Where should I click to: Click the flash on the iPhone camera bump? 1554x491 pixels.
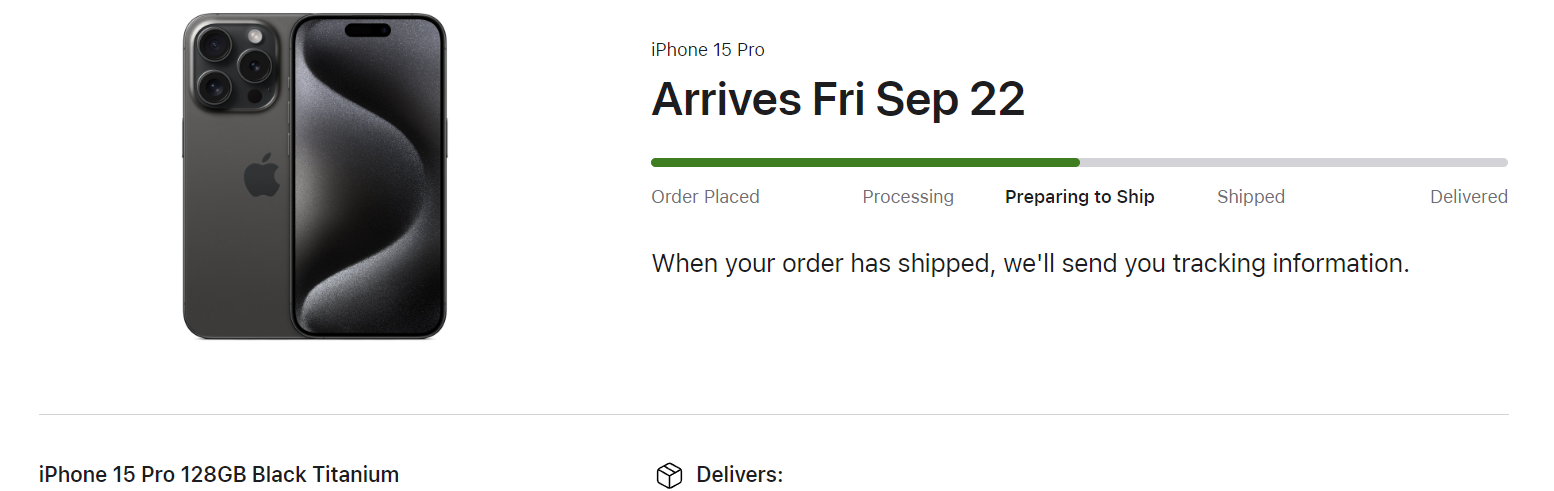coord(255,36)
